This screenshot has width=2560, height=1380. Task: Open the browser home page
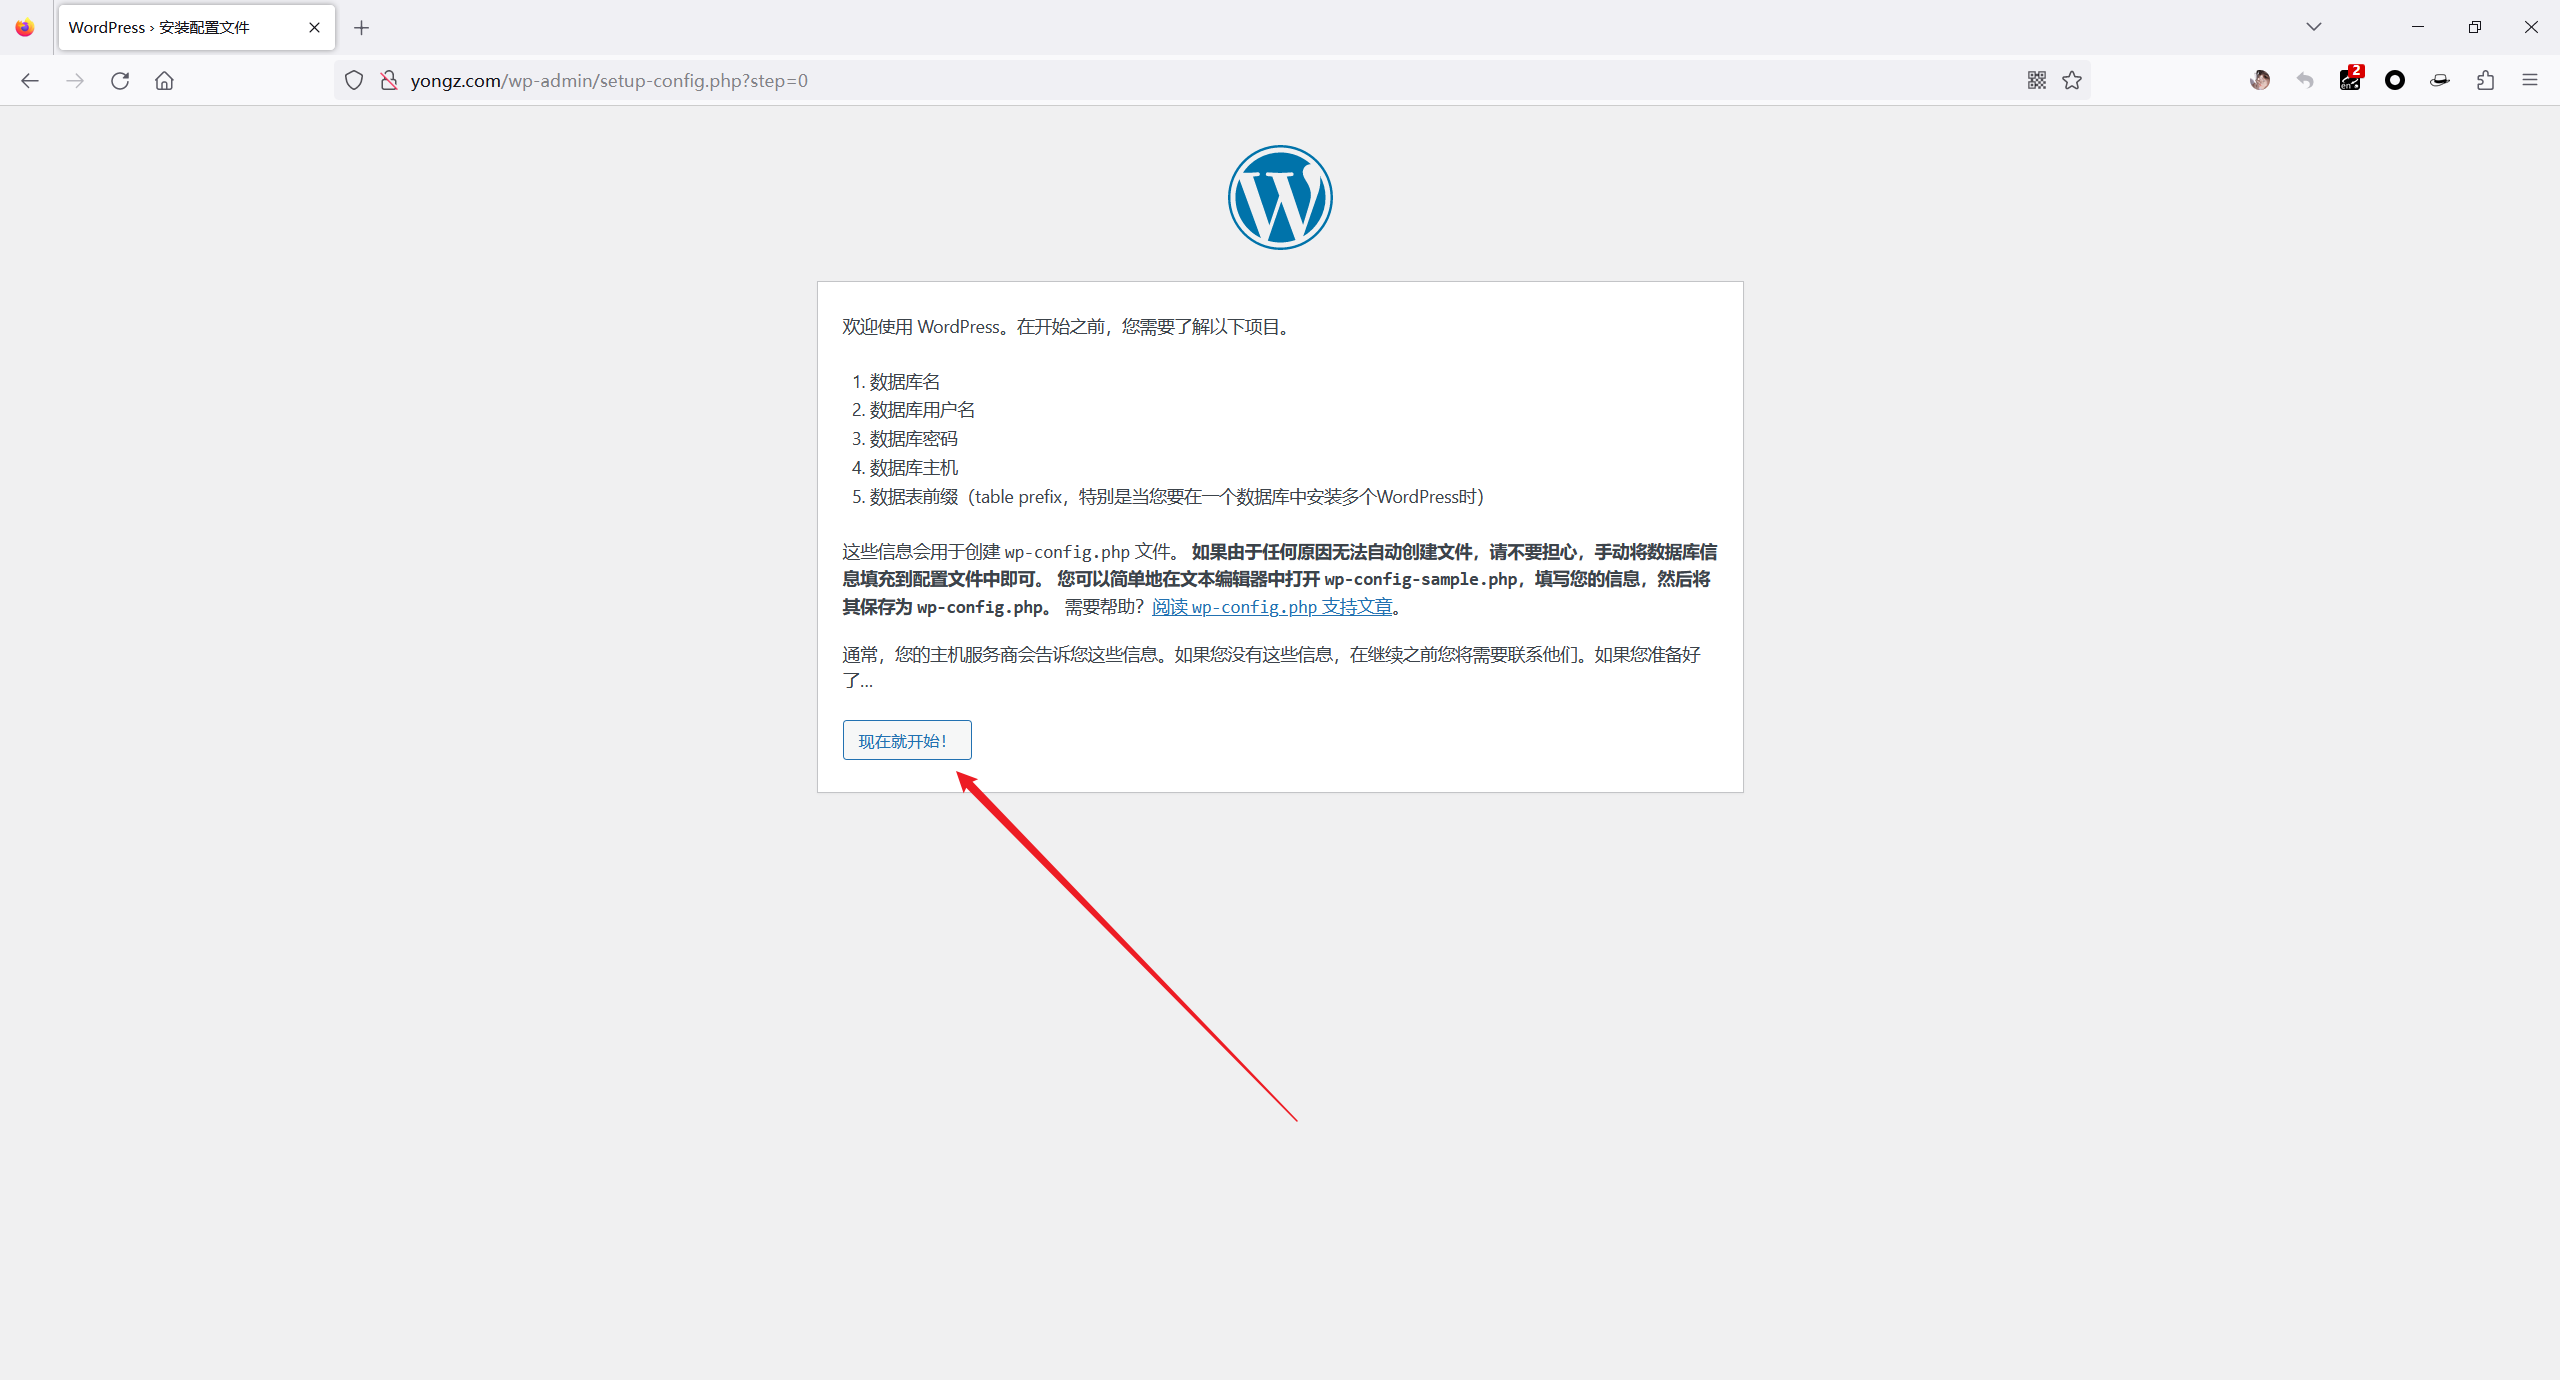click(x=164, y=80)
